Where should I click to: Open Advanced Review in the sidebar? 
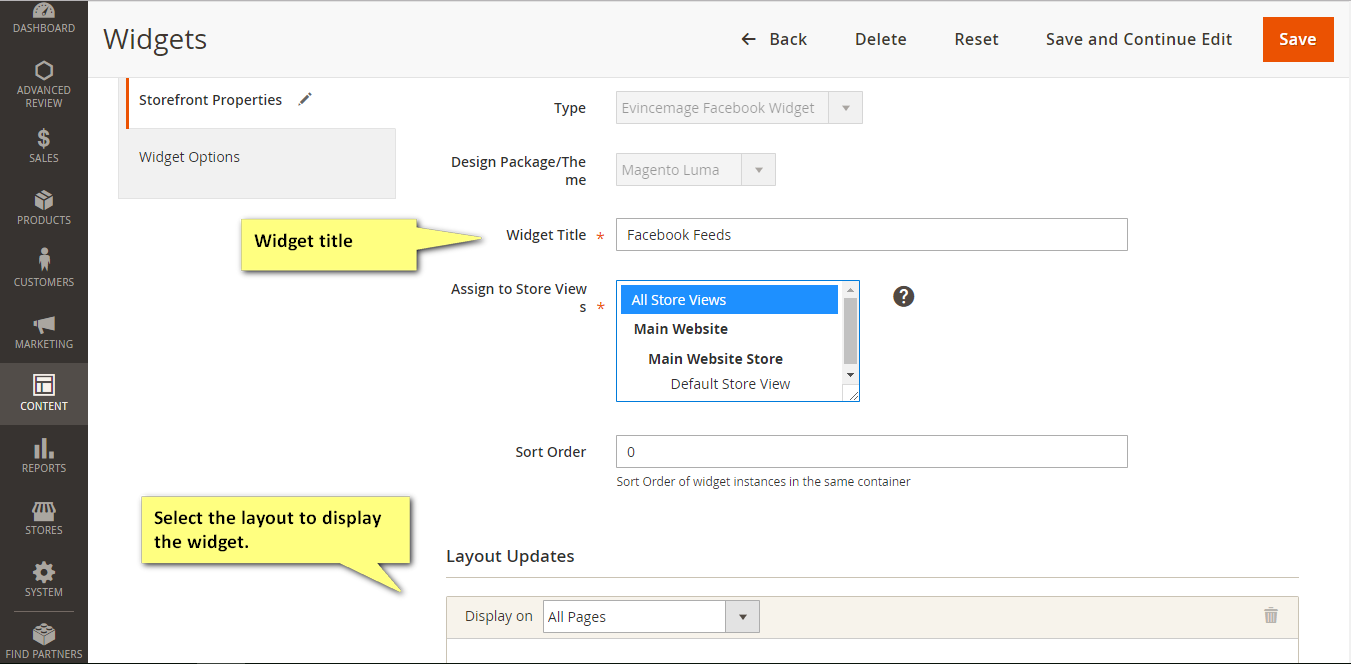click(43, 84)
